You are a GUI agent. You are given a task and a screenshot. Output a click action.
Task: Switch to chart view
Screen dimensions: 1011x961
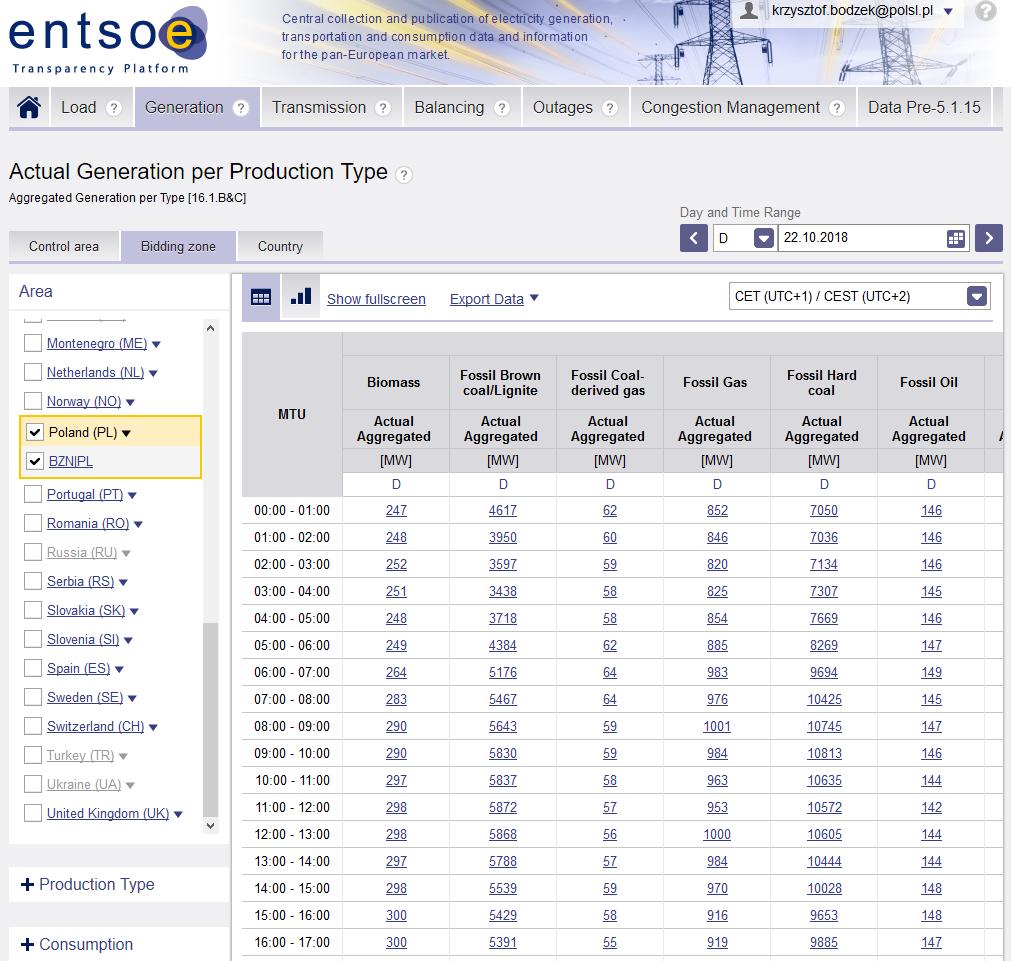(300, 297)
